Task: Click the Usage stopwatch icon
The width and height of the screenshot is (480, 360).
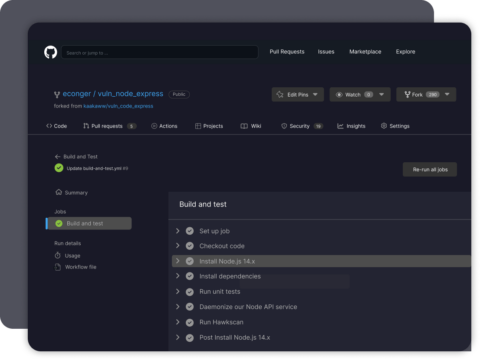Action: click(58, 256)
